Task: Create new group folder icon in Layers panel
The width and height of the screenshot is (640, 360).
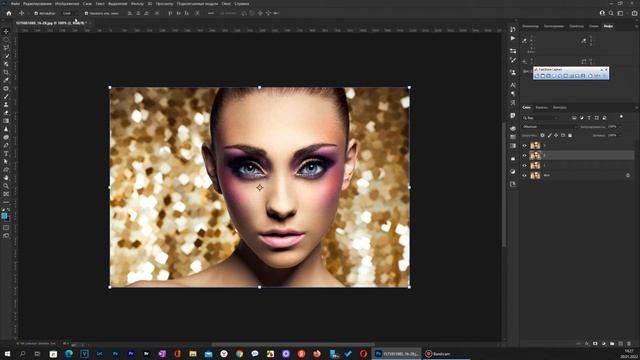Action: 612,344
